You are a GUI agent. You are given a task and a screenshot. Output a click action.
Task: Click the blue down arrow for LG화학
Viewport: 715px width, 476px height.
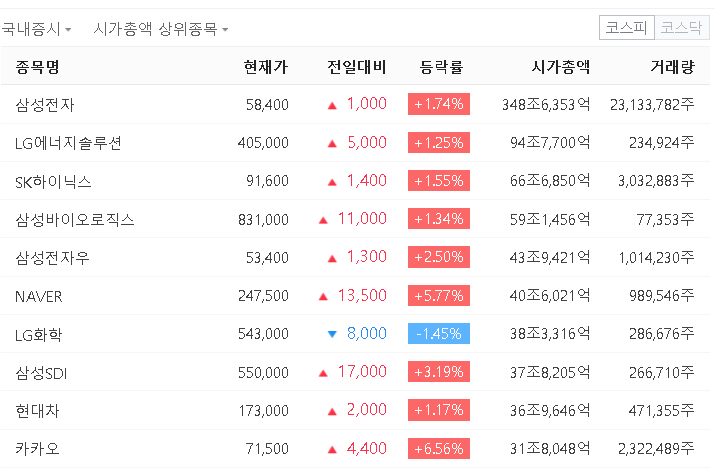tap(332, 334)
